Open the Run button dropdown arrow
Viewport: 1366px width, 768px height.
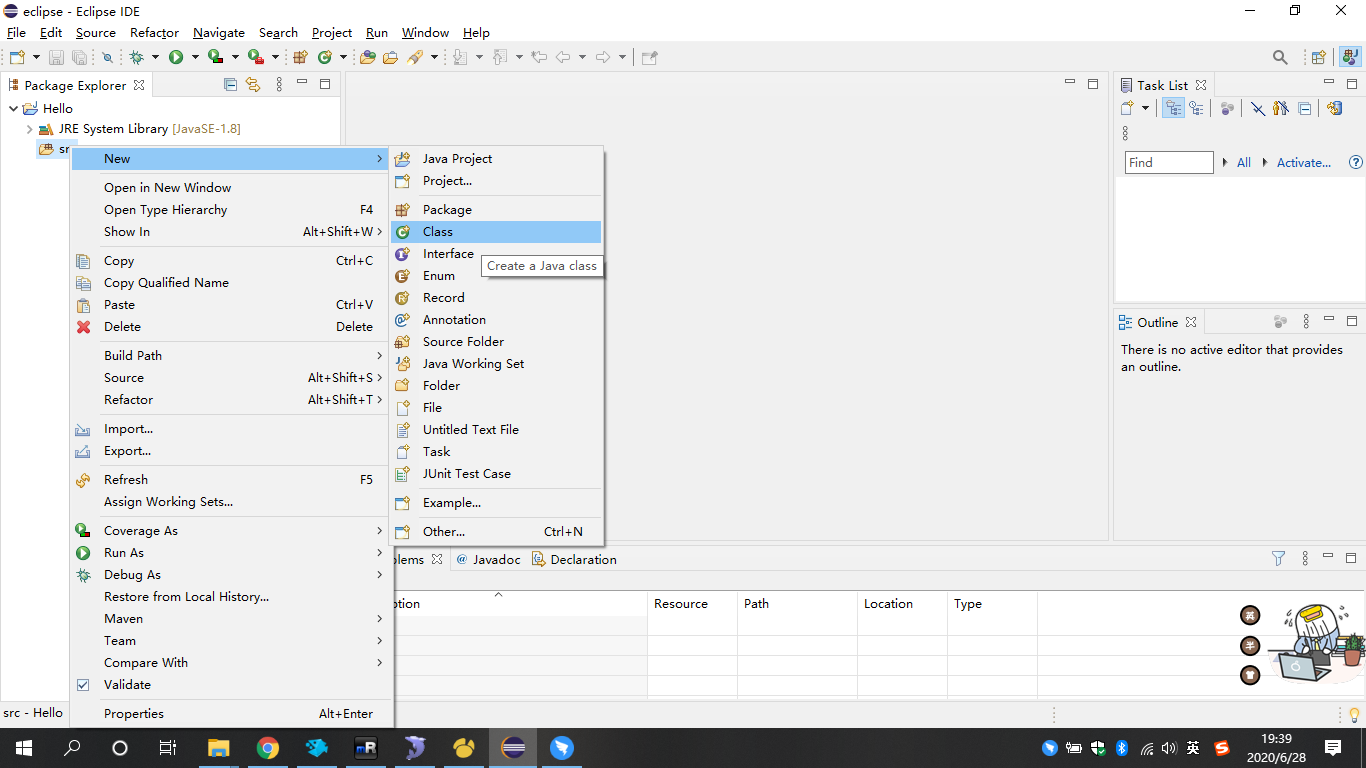[195, 57]
